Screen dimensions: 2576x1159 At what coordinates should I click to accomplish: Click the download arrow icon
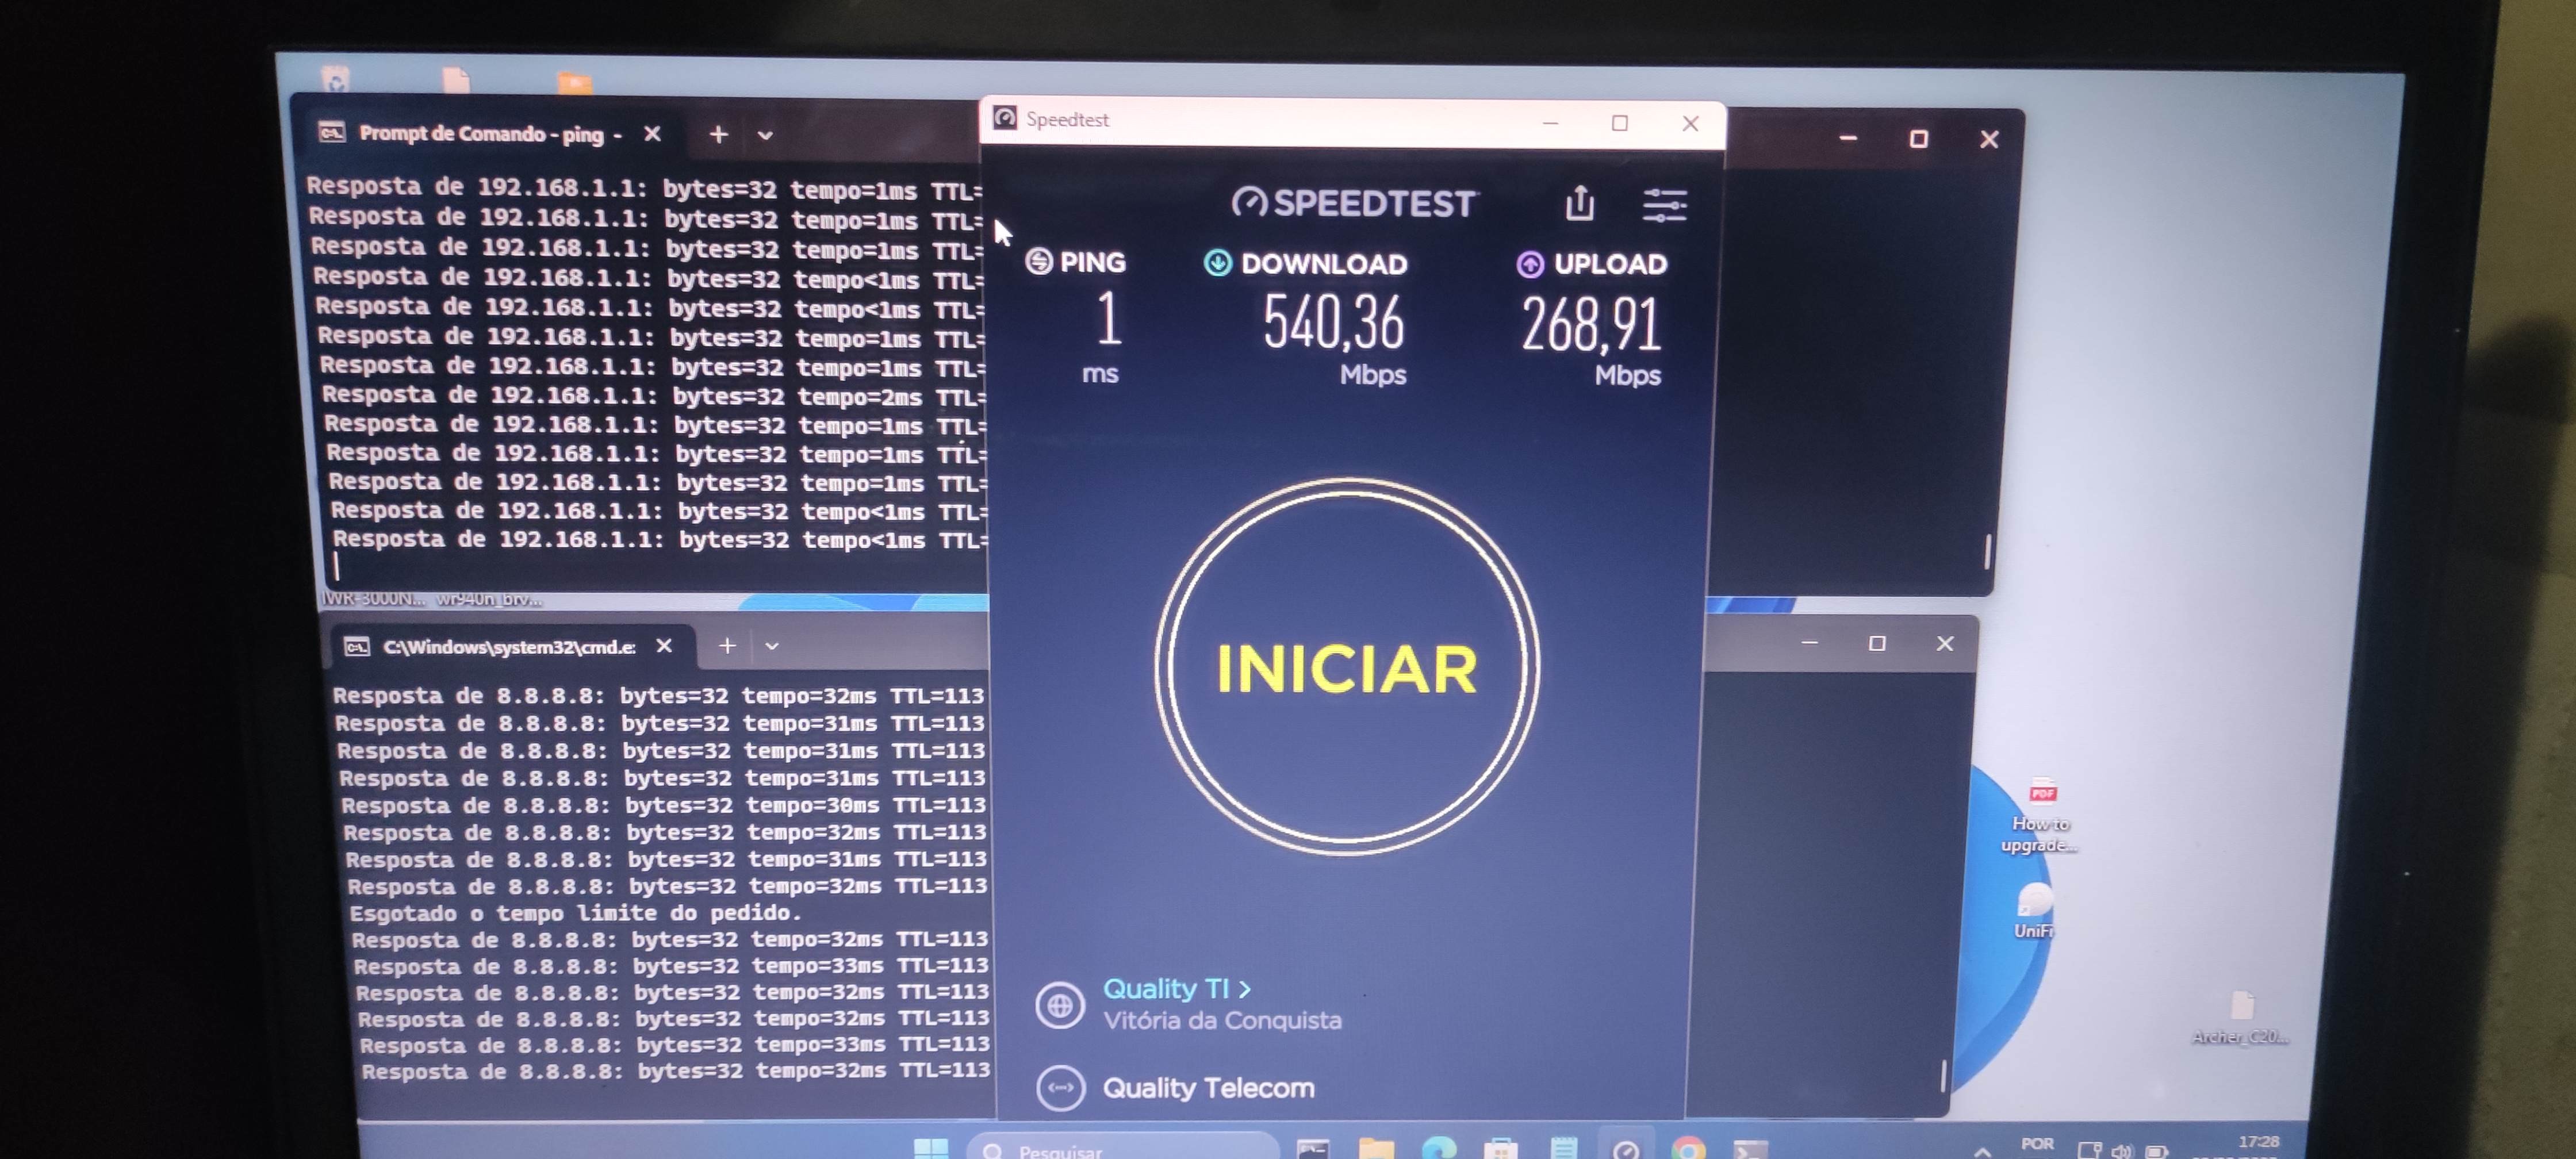click(1217, 263)
